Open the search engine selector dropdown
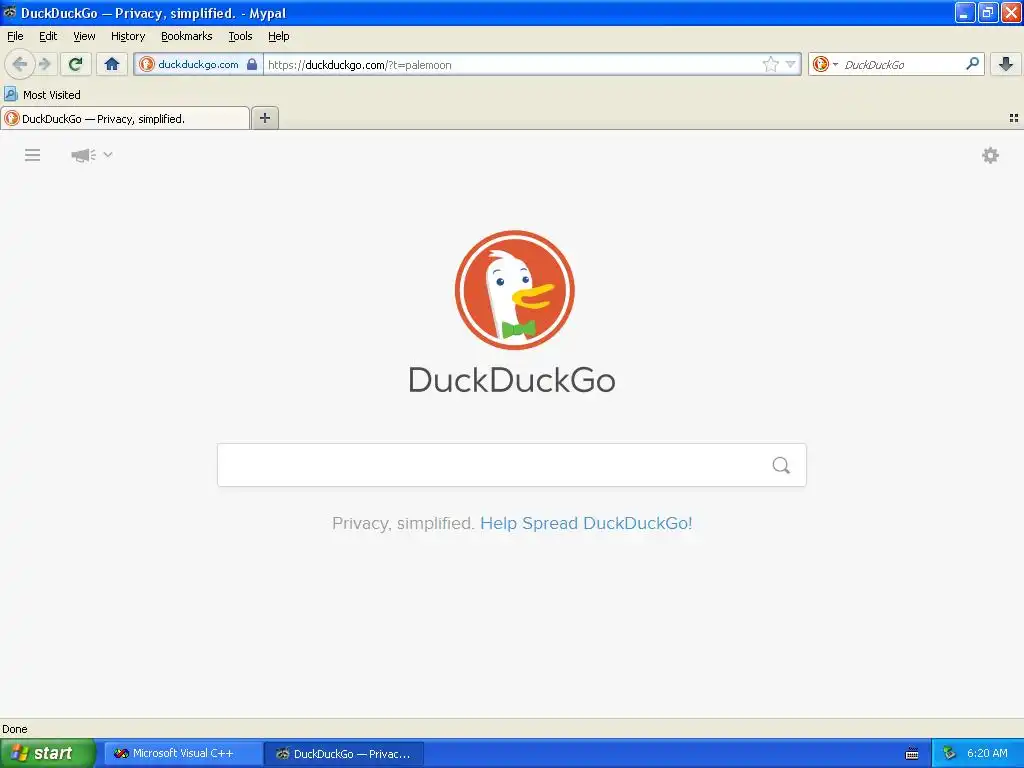This screenshot has width=1024, height=768. [825, 64]
